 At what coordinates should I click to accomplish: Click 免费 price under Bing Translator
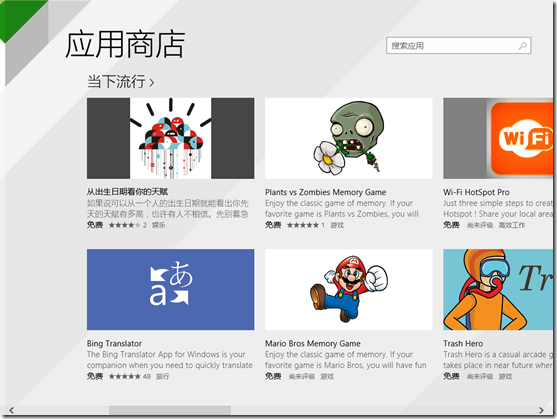point(95,376)
